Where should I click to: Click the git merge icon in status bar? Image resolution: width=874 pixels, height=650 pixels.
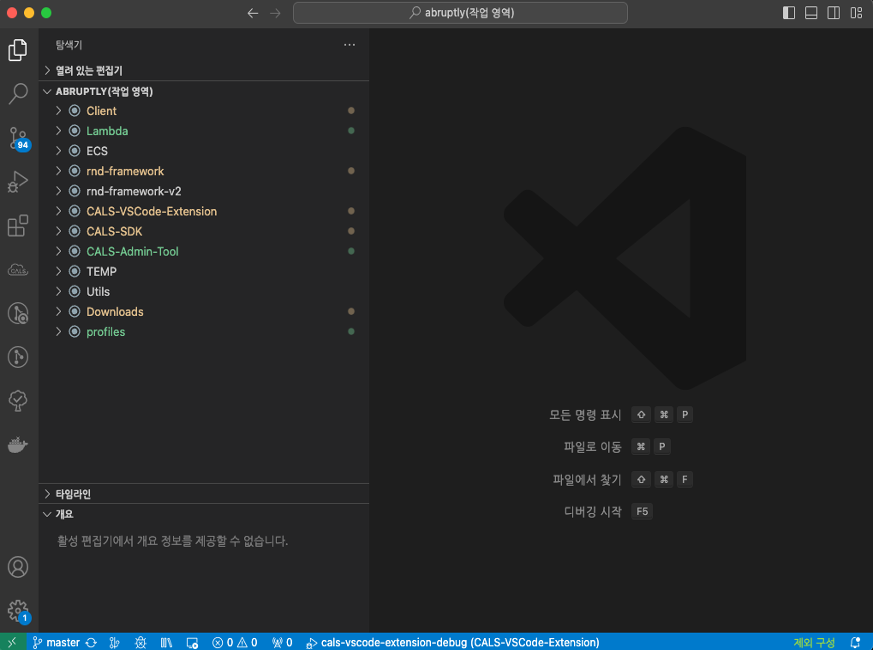[x=114, y=642]
